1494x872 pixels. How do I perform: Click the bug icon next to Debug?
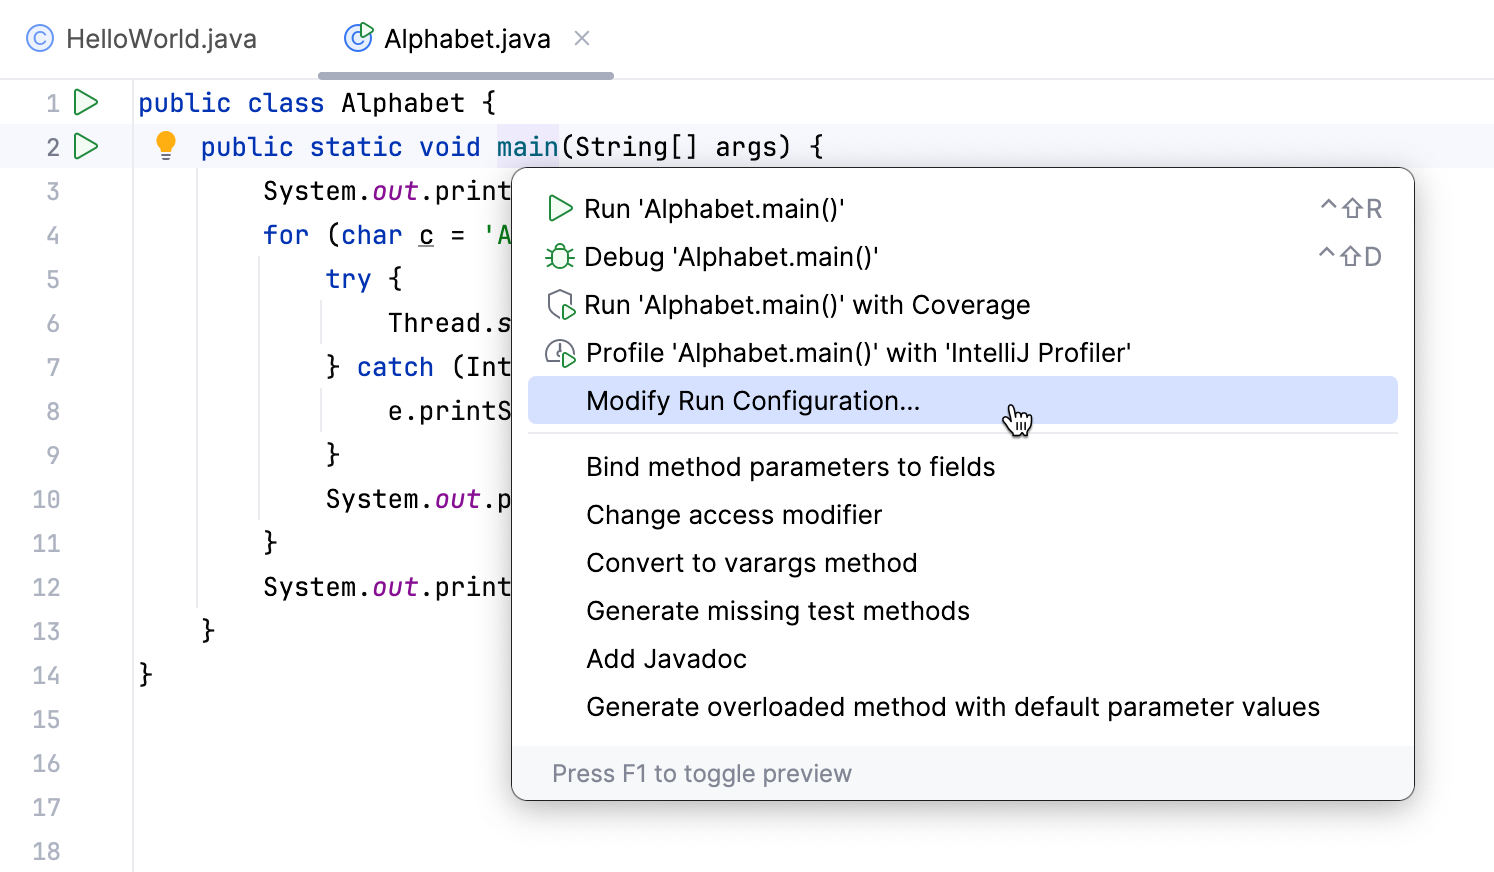click(x=560, y=256)
